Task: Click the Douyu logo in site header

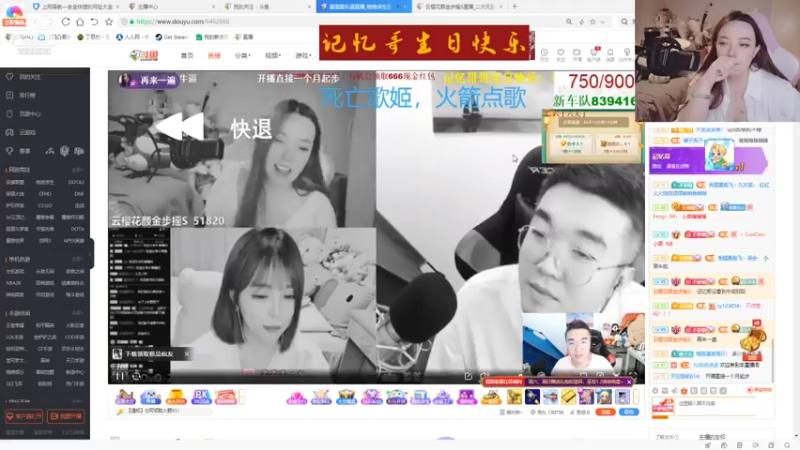Action: tap(144, 55)
